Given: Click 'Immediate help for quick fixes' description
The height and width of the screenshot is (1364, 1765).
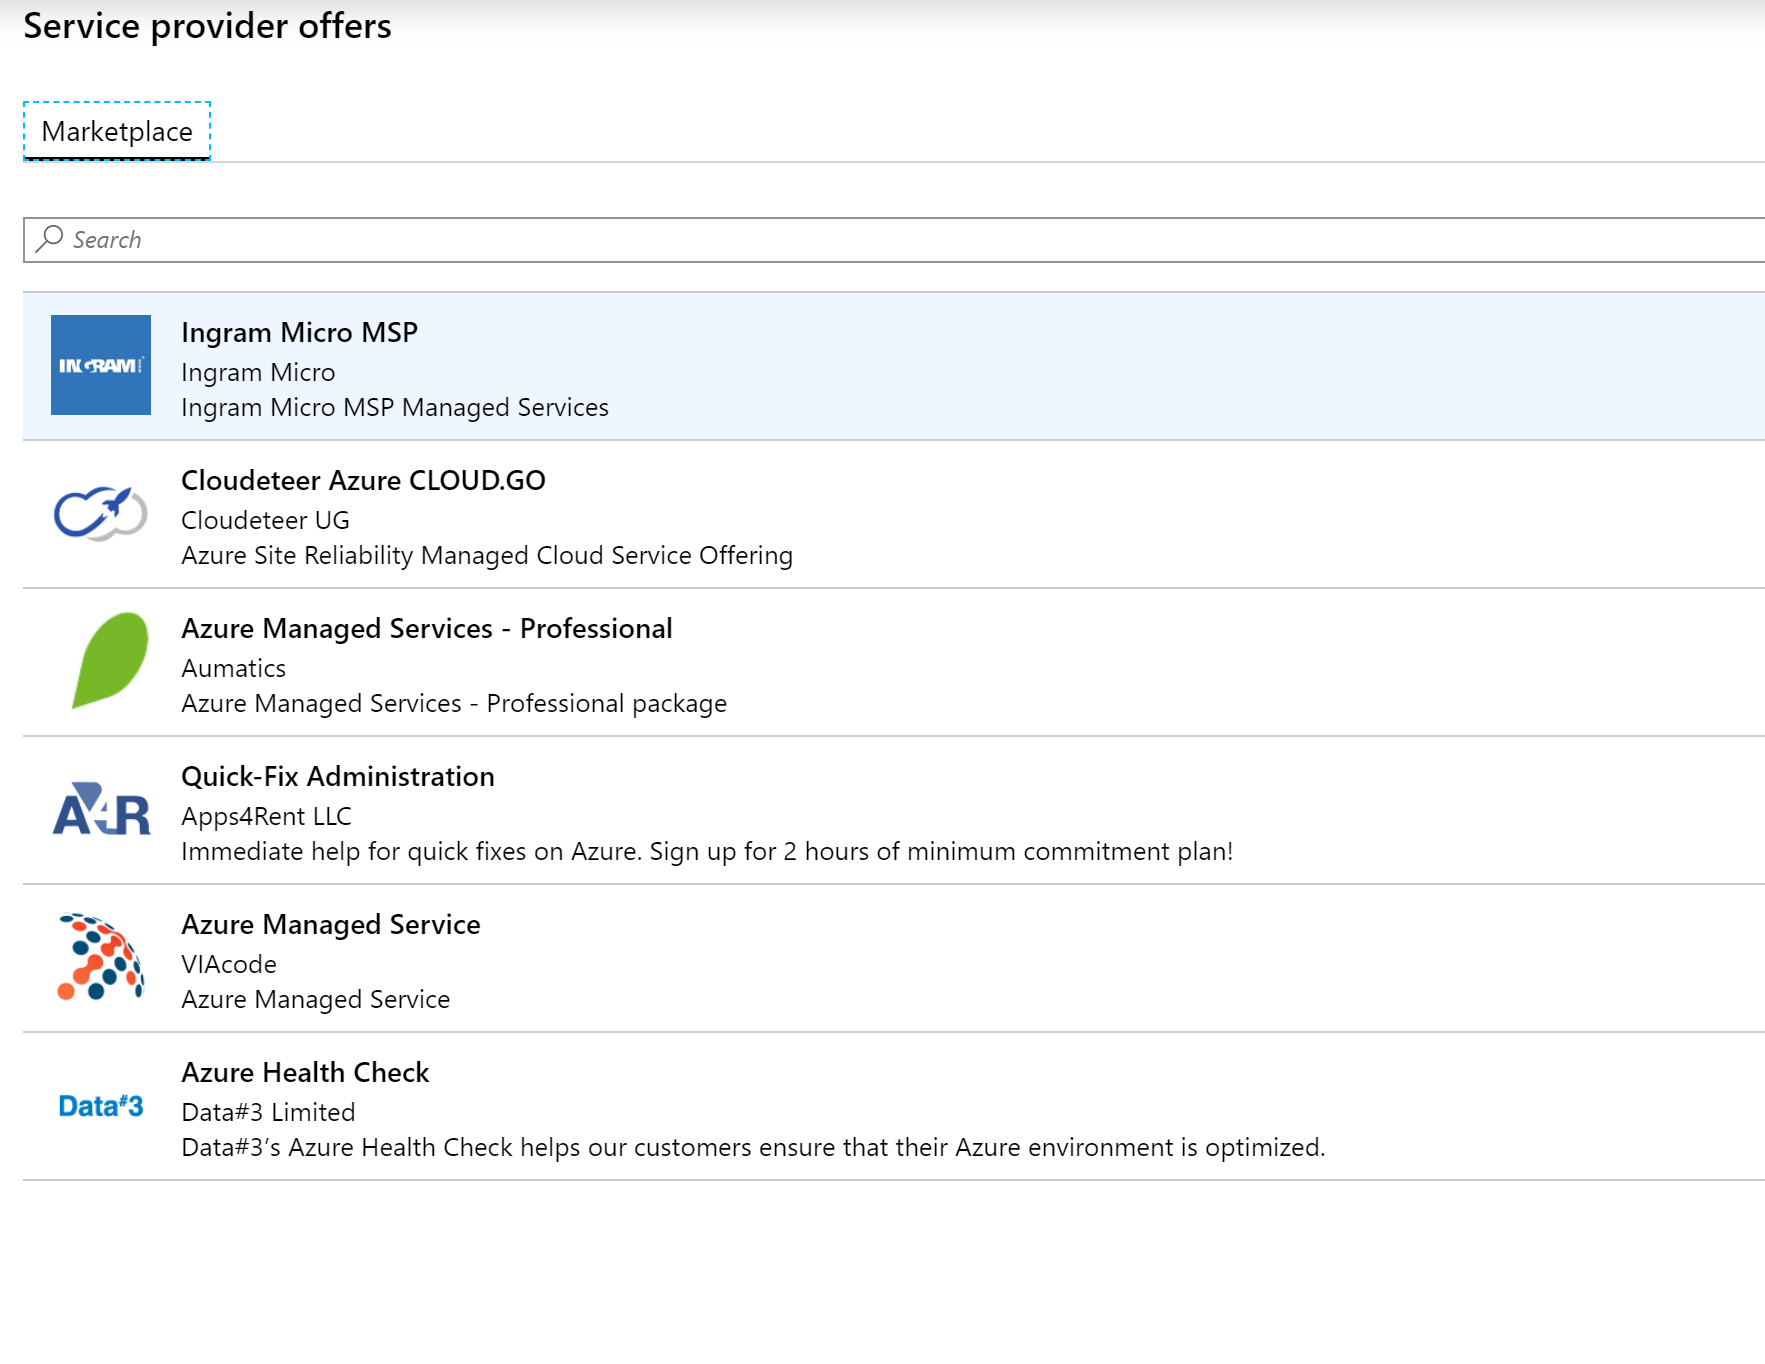Looking at the screenshot, I should click(707, 851).
